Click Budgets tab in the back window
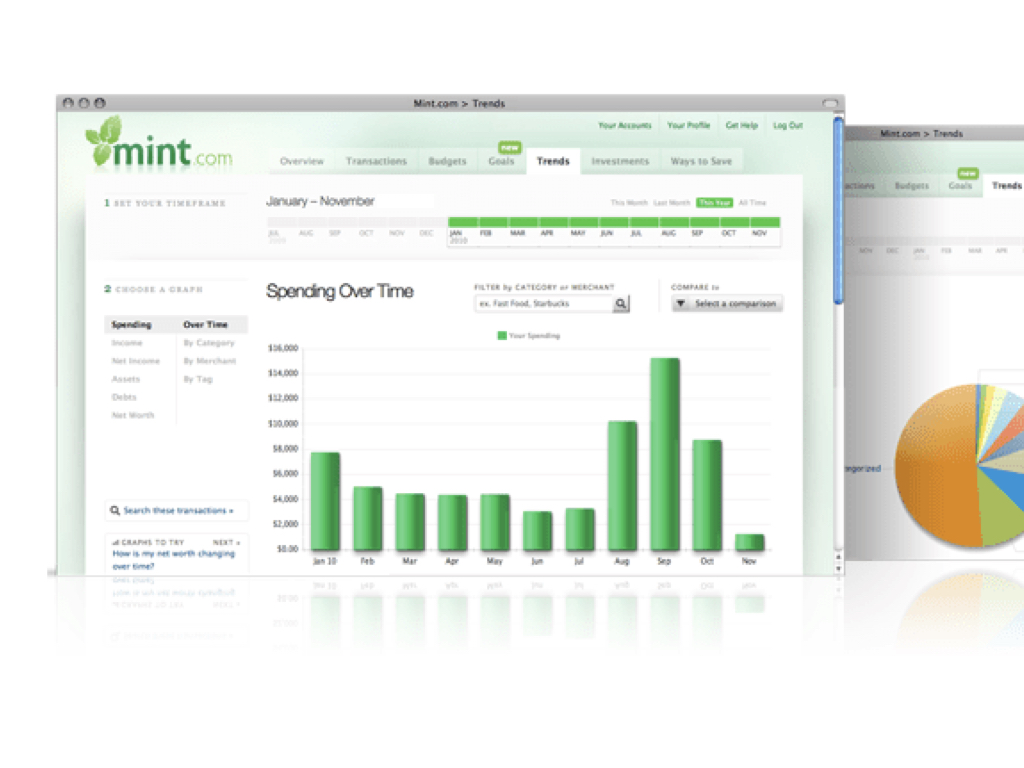This screenshot has height=768, width=1024. (x=912, y=186)
